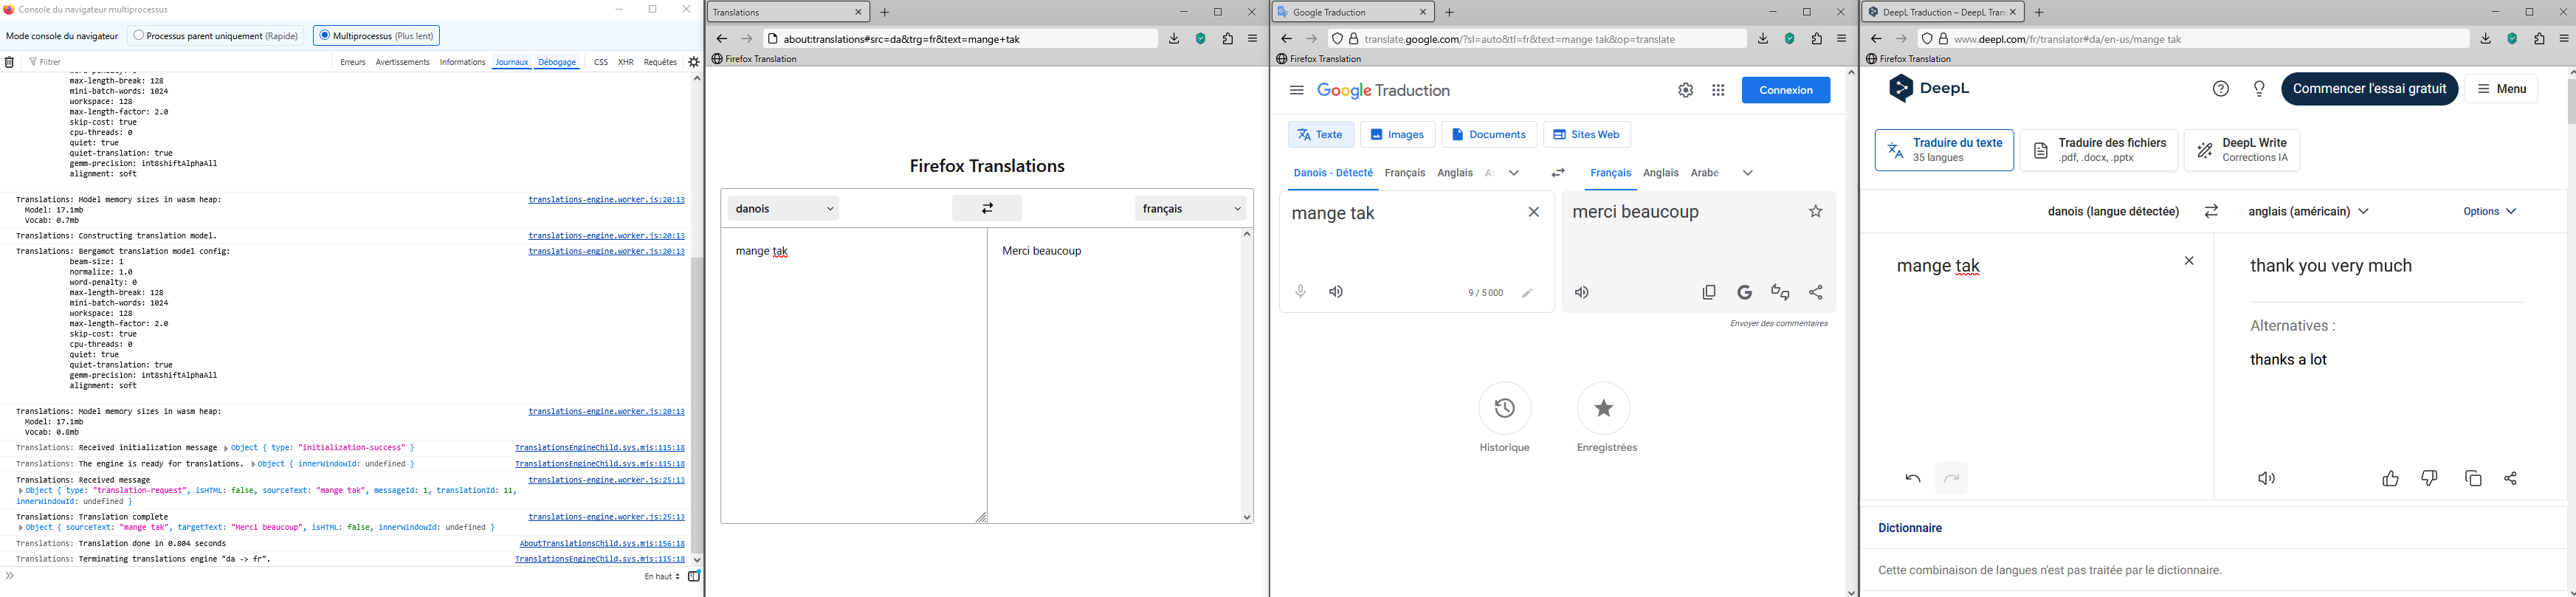2576x597 pixels.
Task: Listen to 'merci beaucoup' translation in Google
Action: click(x=1582, y=293)
